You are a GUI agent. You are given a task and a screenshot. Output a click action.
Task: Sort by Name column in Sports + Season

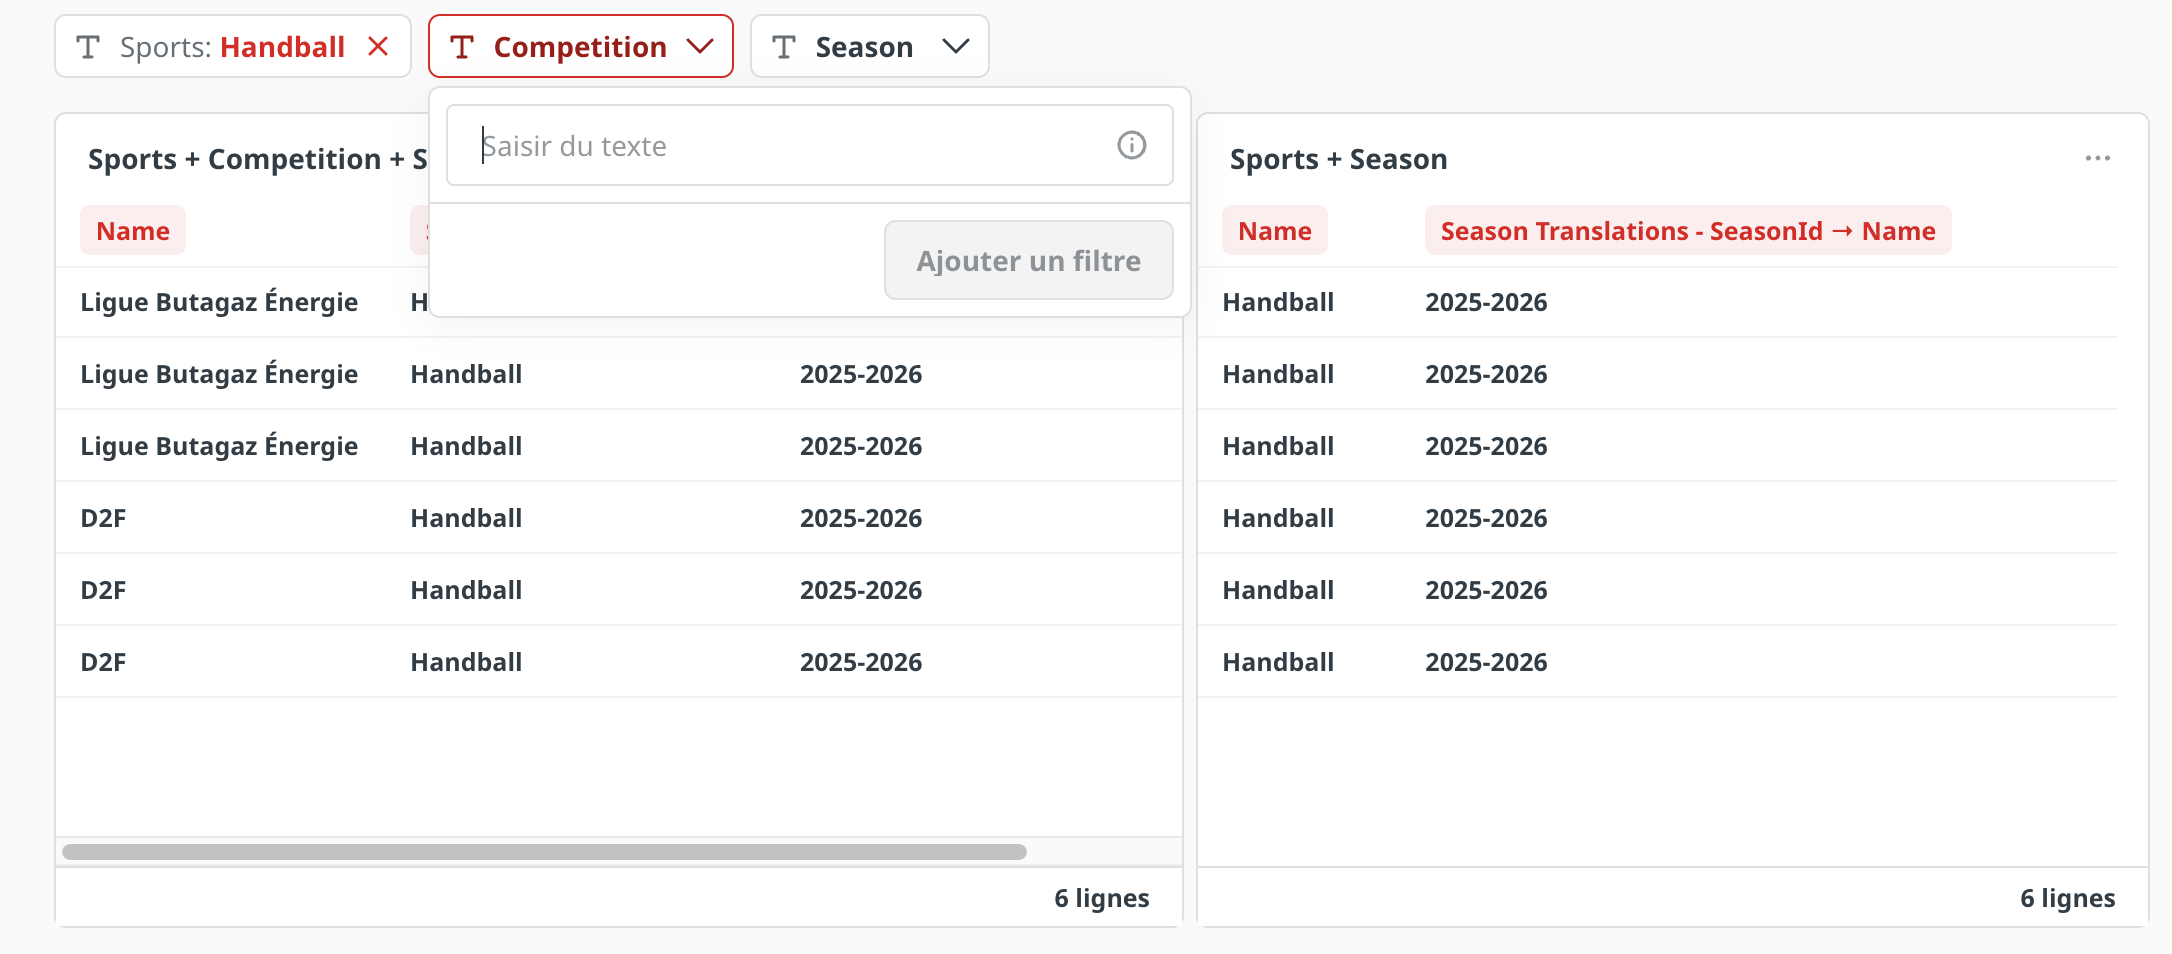coord(1274,231)
